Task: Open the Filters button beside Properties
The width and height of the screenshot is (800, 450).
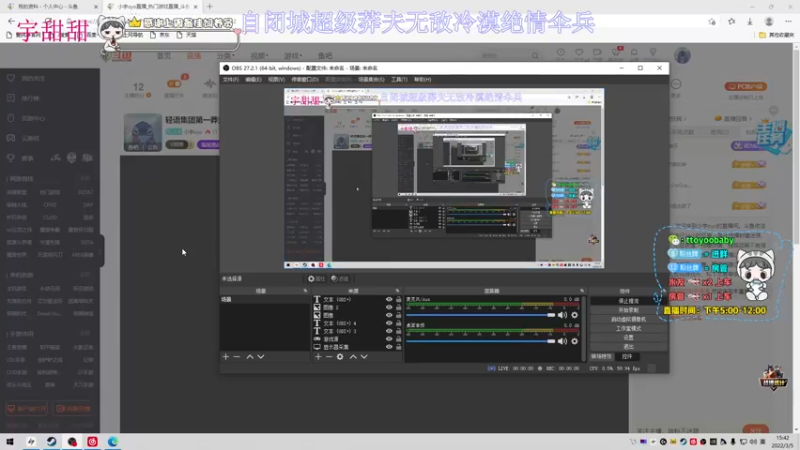Action: 340,279
